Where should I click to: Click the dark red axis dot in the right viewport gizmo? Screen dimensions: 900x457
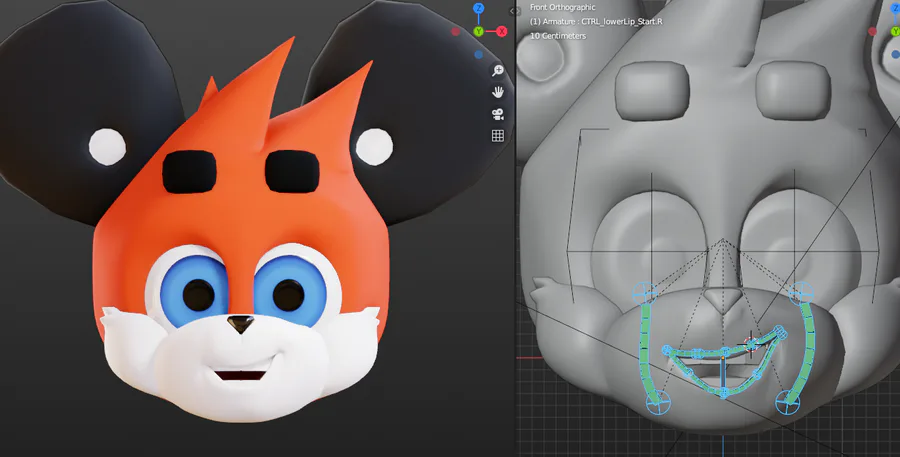(872, 32)
